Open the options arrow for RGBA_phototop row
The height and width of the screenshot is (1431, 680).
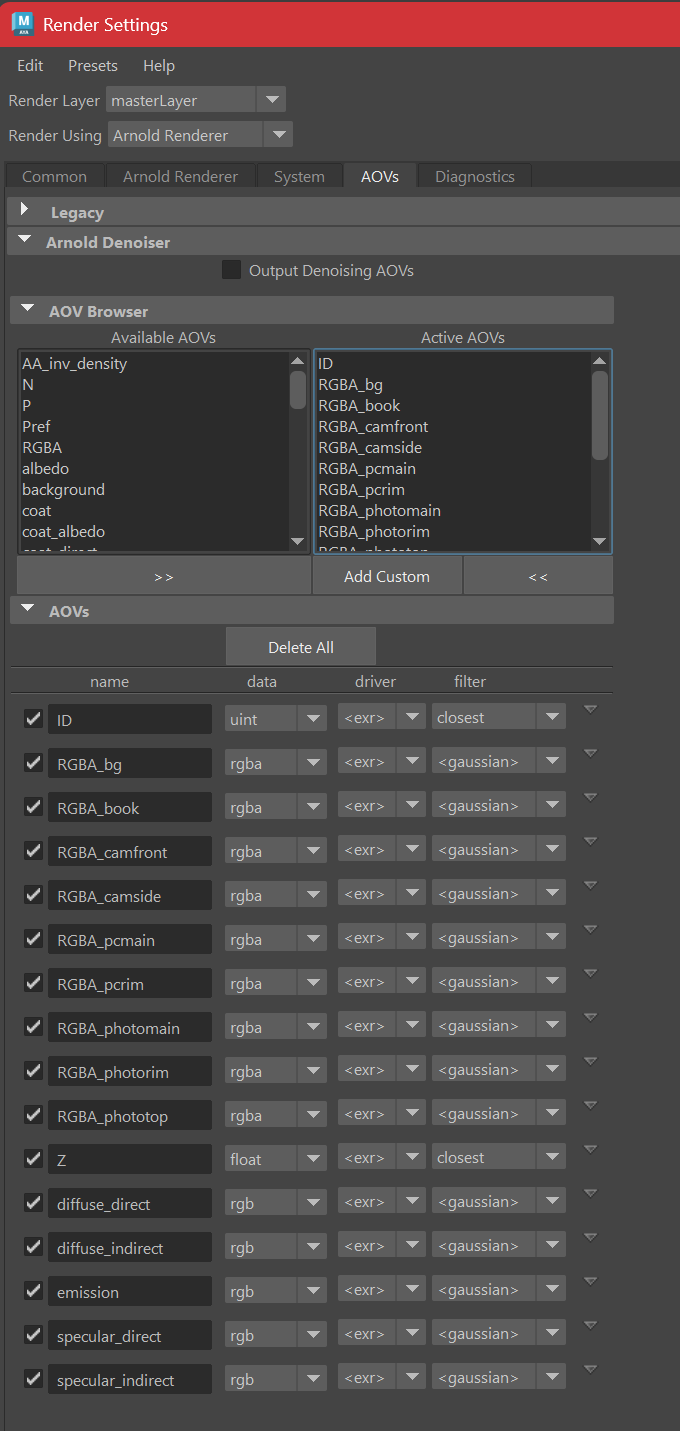click(x=590, y=1105)
